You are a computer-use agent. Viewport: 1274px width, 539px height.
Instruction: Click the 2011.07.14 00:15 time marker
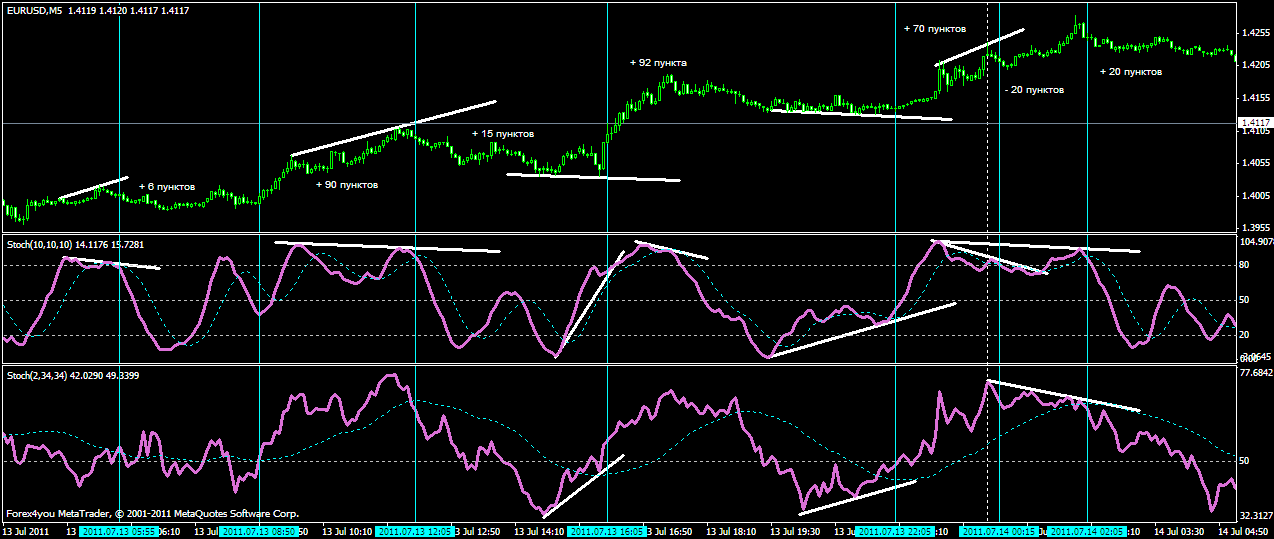coord(998,531)
